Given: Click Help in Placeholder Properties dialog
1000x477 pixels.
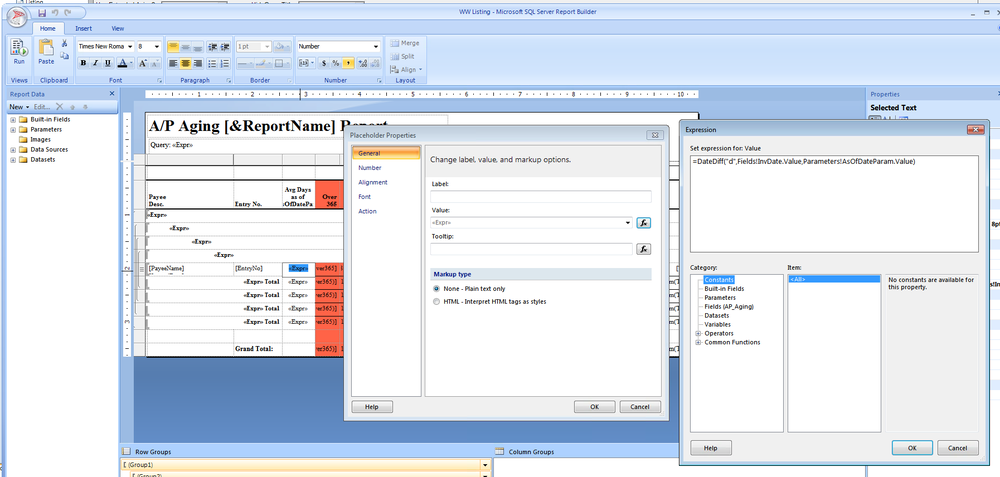Looking at the screenshot, I should click(x=372, y=407).
